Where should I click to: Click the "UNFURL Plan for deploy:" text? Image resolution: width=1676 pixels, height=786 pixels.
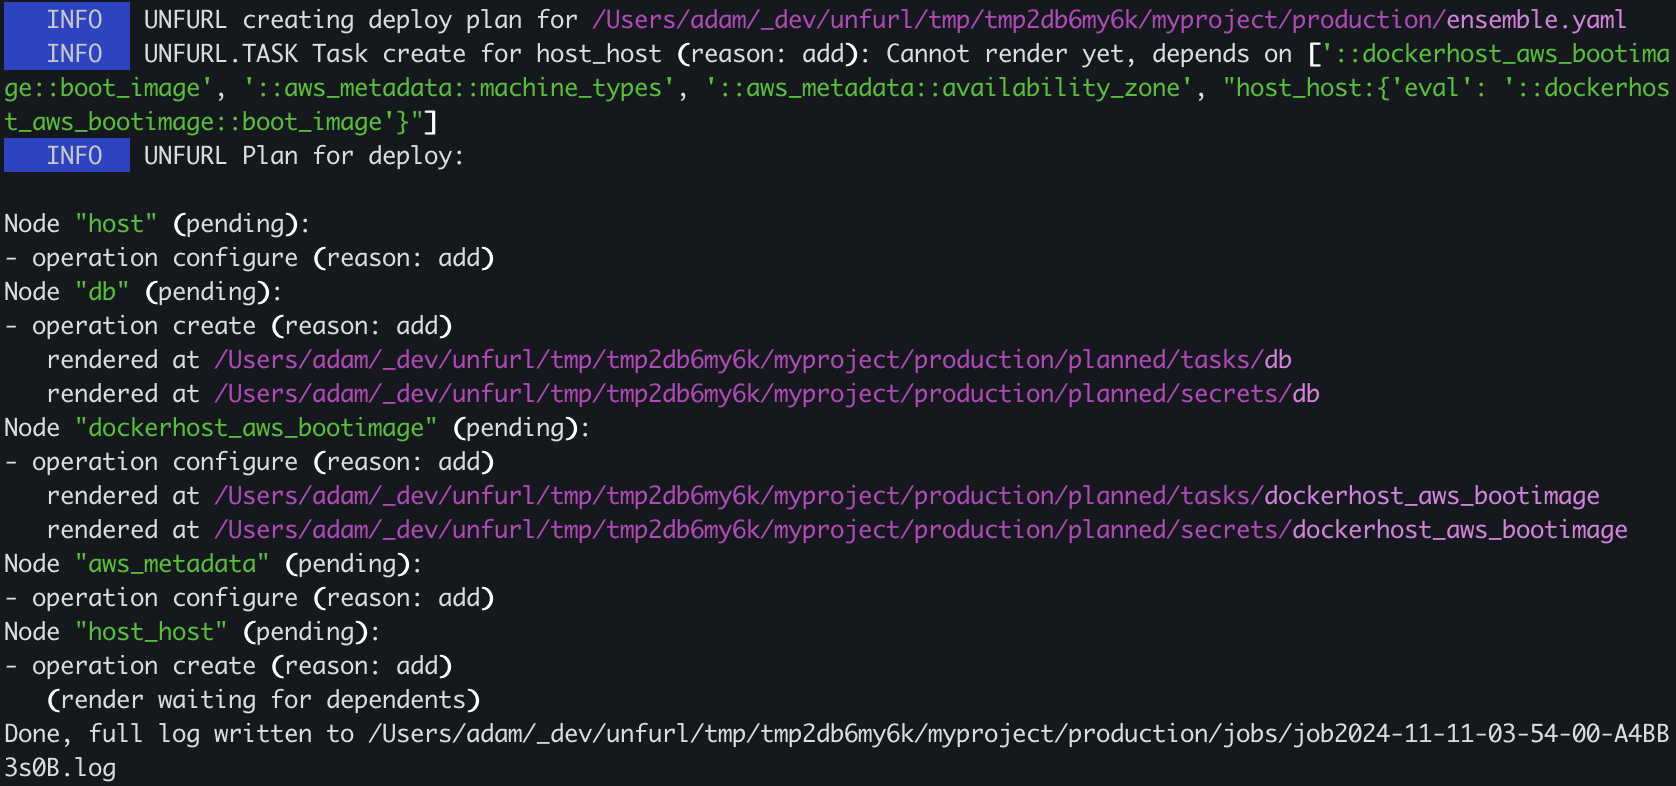click(304, 156)
